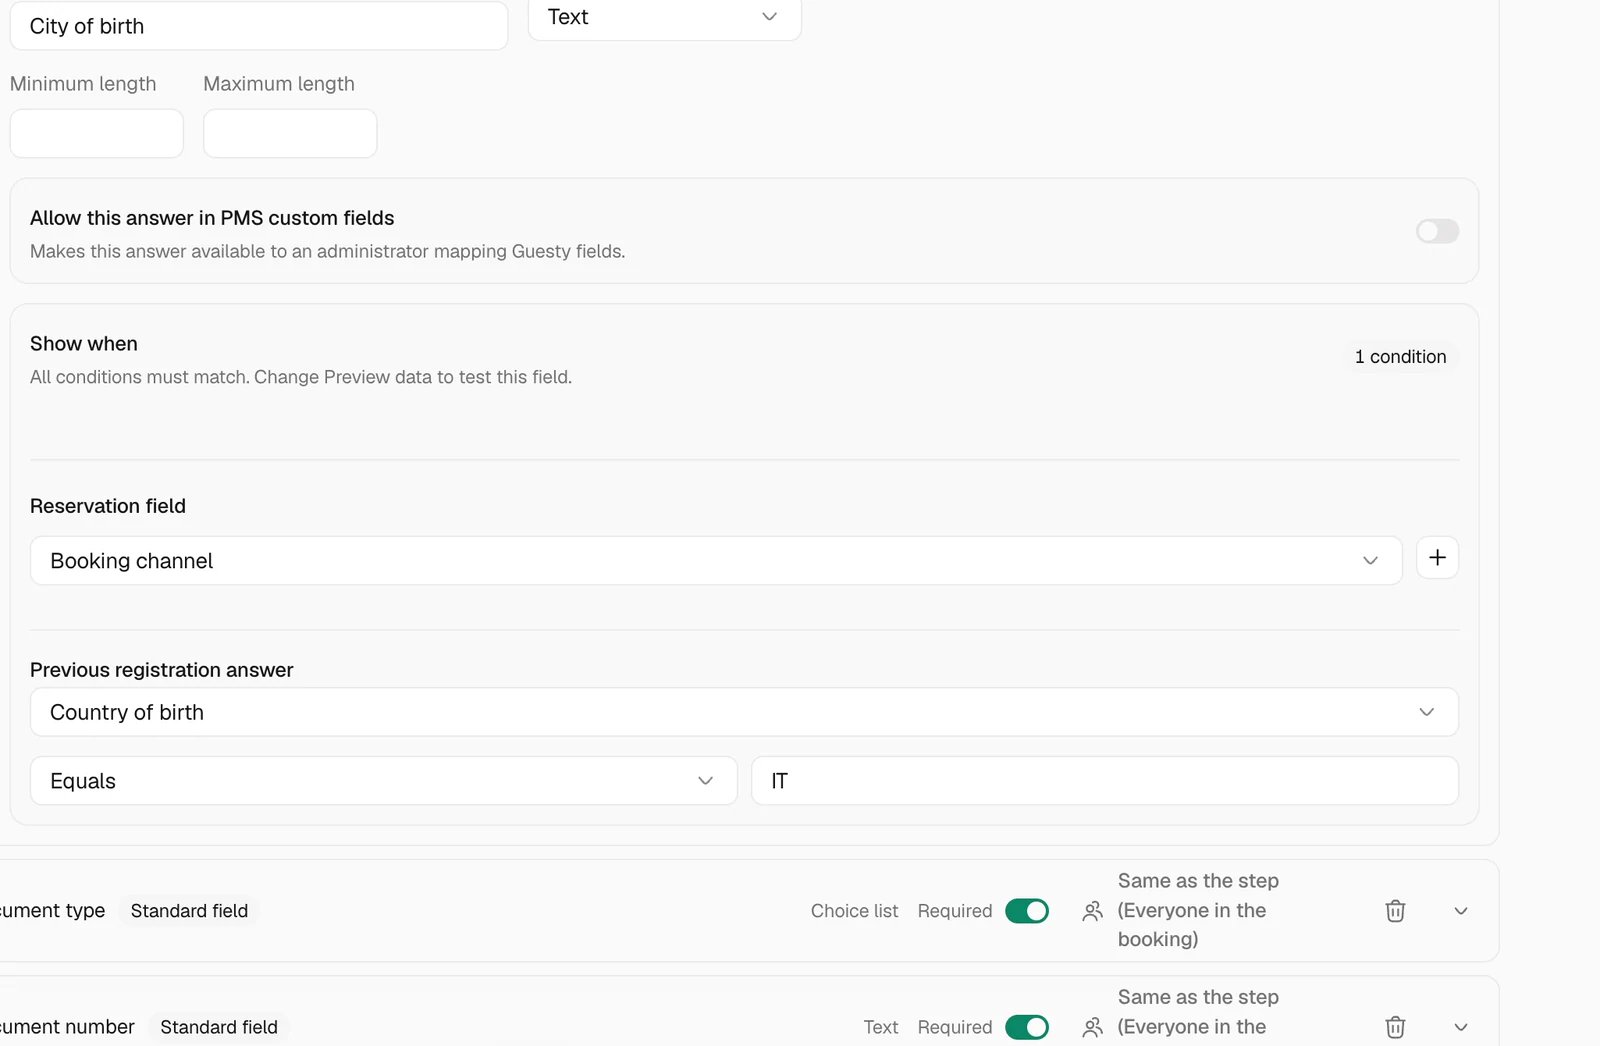
Task: Click the 'All conditions must match' help text
Action: click(x=301, y=377)
